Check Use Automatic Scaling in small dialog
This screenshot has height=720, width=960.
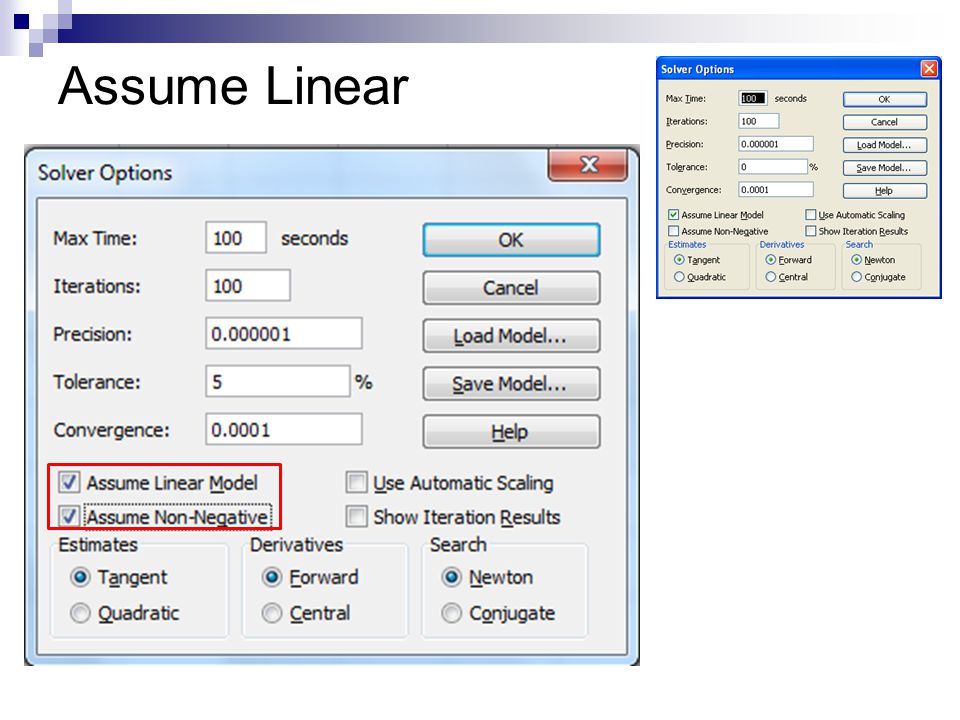tap(811, 215)
